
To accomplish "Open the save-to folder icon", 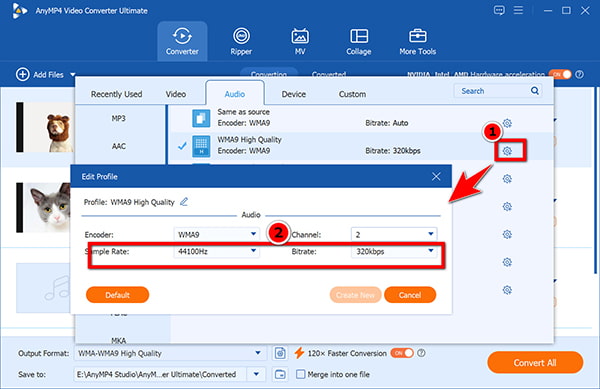I will (280, 374).
